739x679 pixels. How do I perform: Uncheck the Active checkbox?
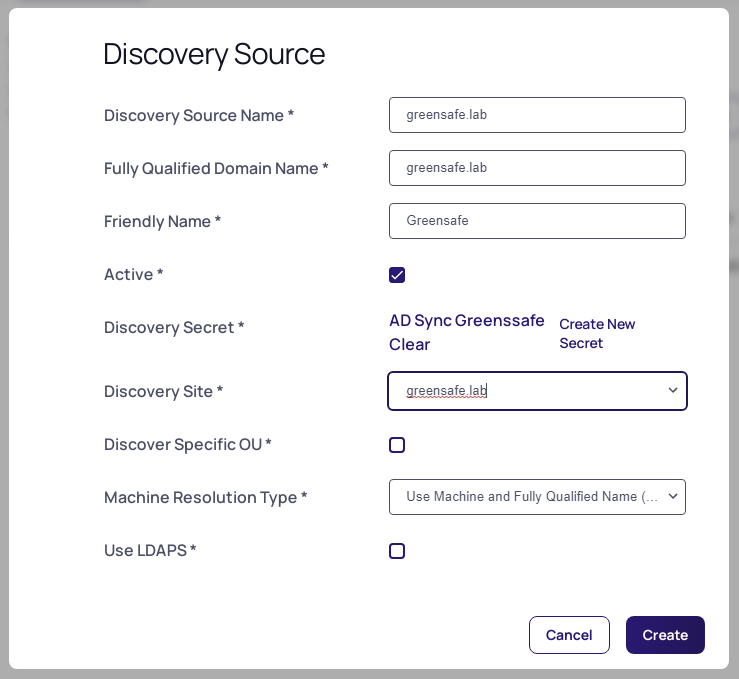tap(397, 275)
